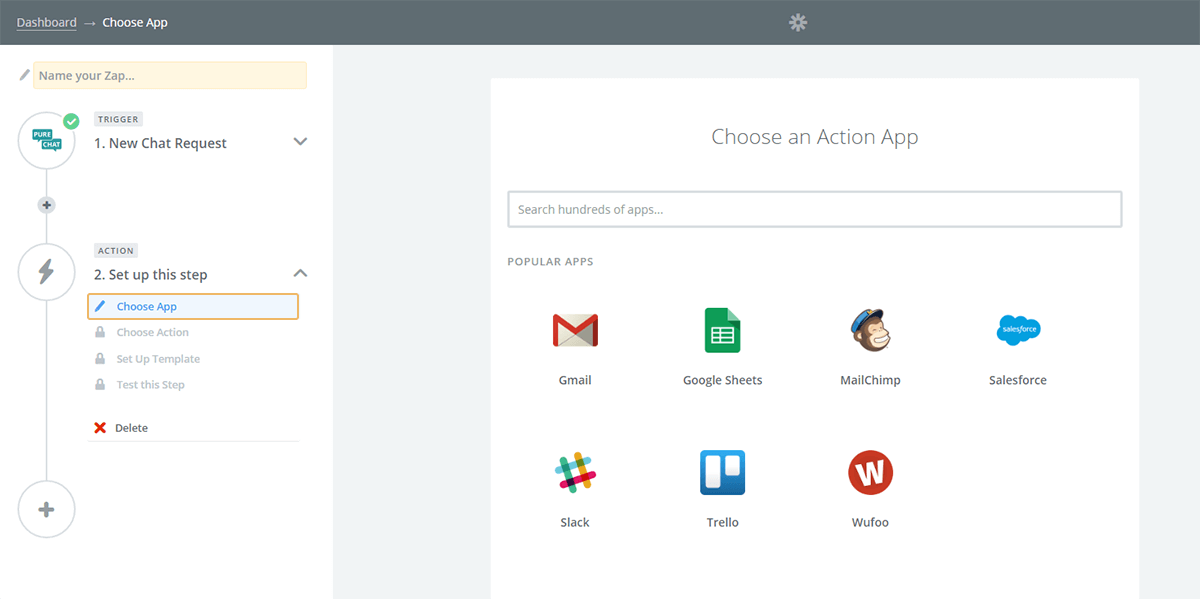
Task: Collapse the Set up this step section
Action: click(300, 273)
